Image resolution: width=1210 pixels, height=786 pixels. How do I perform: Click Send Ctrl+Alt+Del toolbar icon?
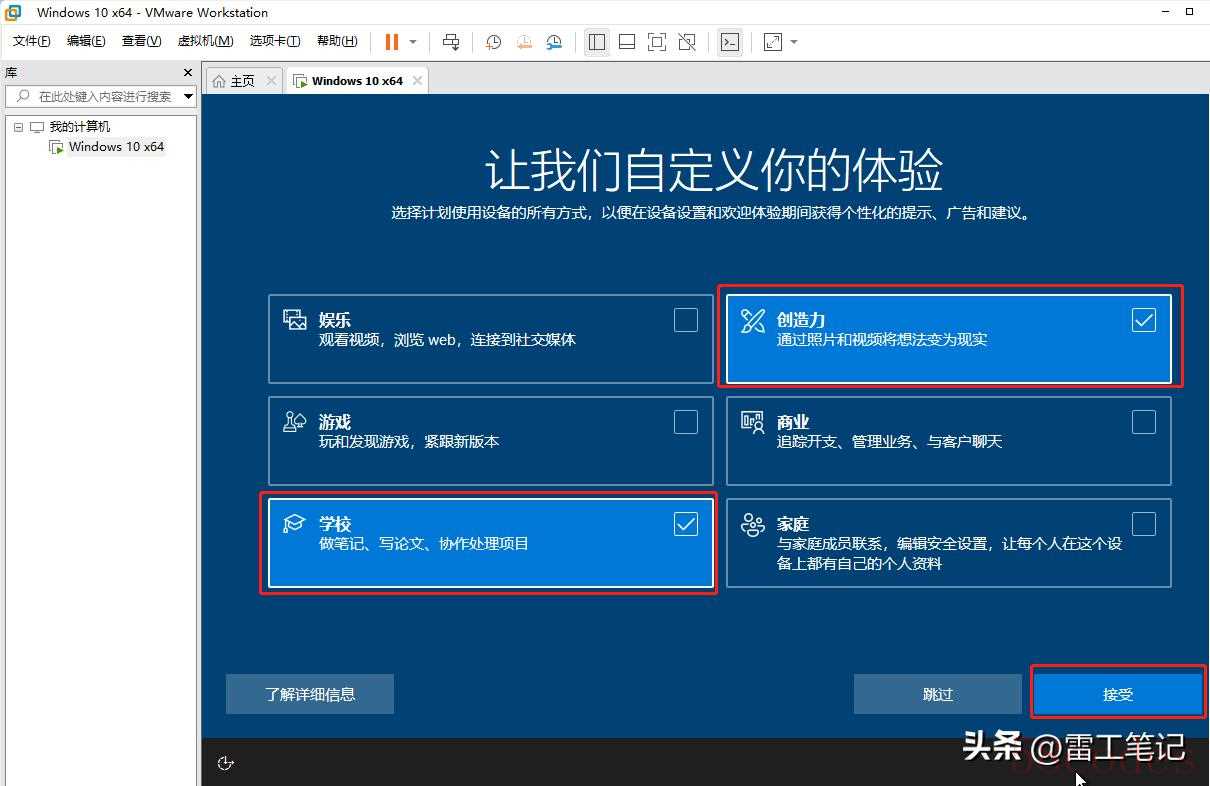[451, 42]
